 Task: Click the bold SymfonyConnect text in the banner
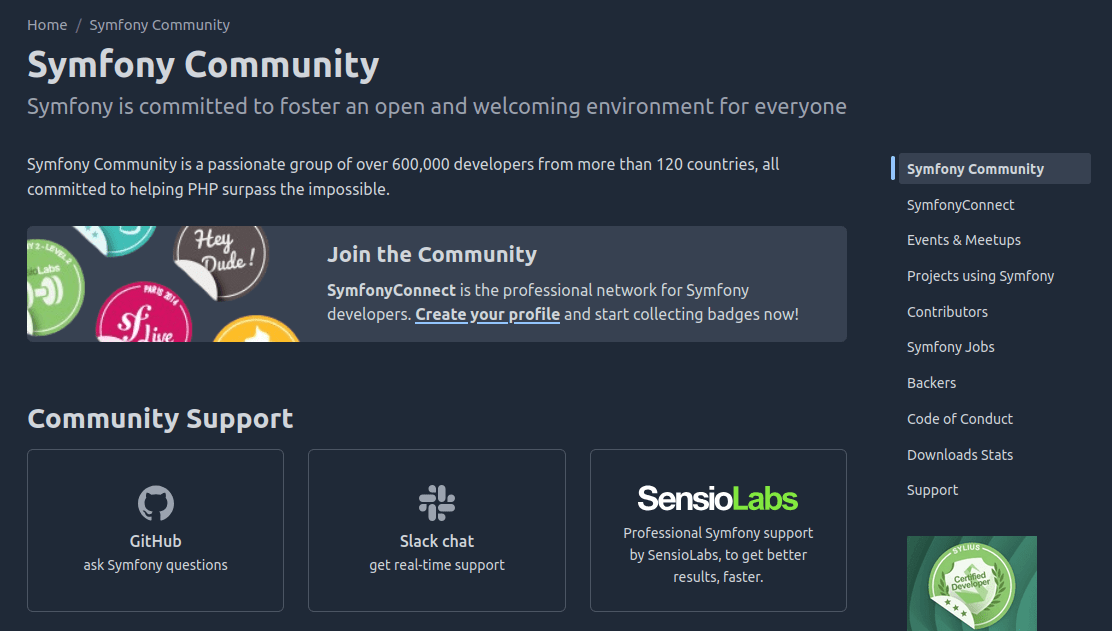pos(391,290)
